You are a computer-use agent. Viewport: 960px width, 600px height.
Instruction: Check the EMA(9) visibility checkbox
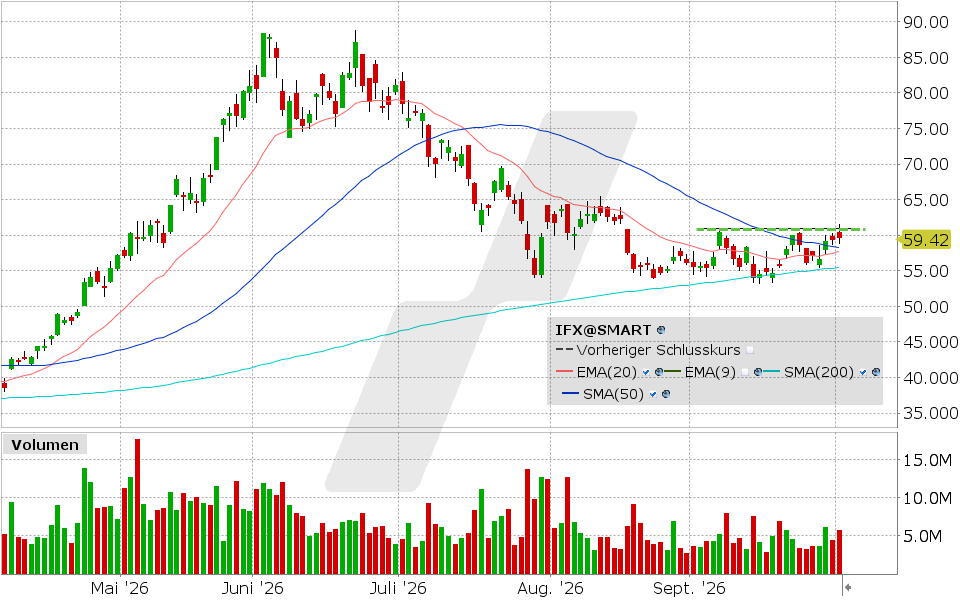pyautogui.click(x=745, y=372)
